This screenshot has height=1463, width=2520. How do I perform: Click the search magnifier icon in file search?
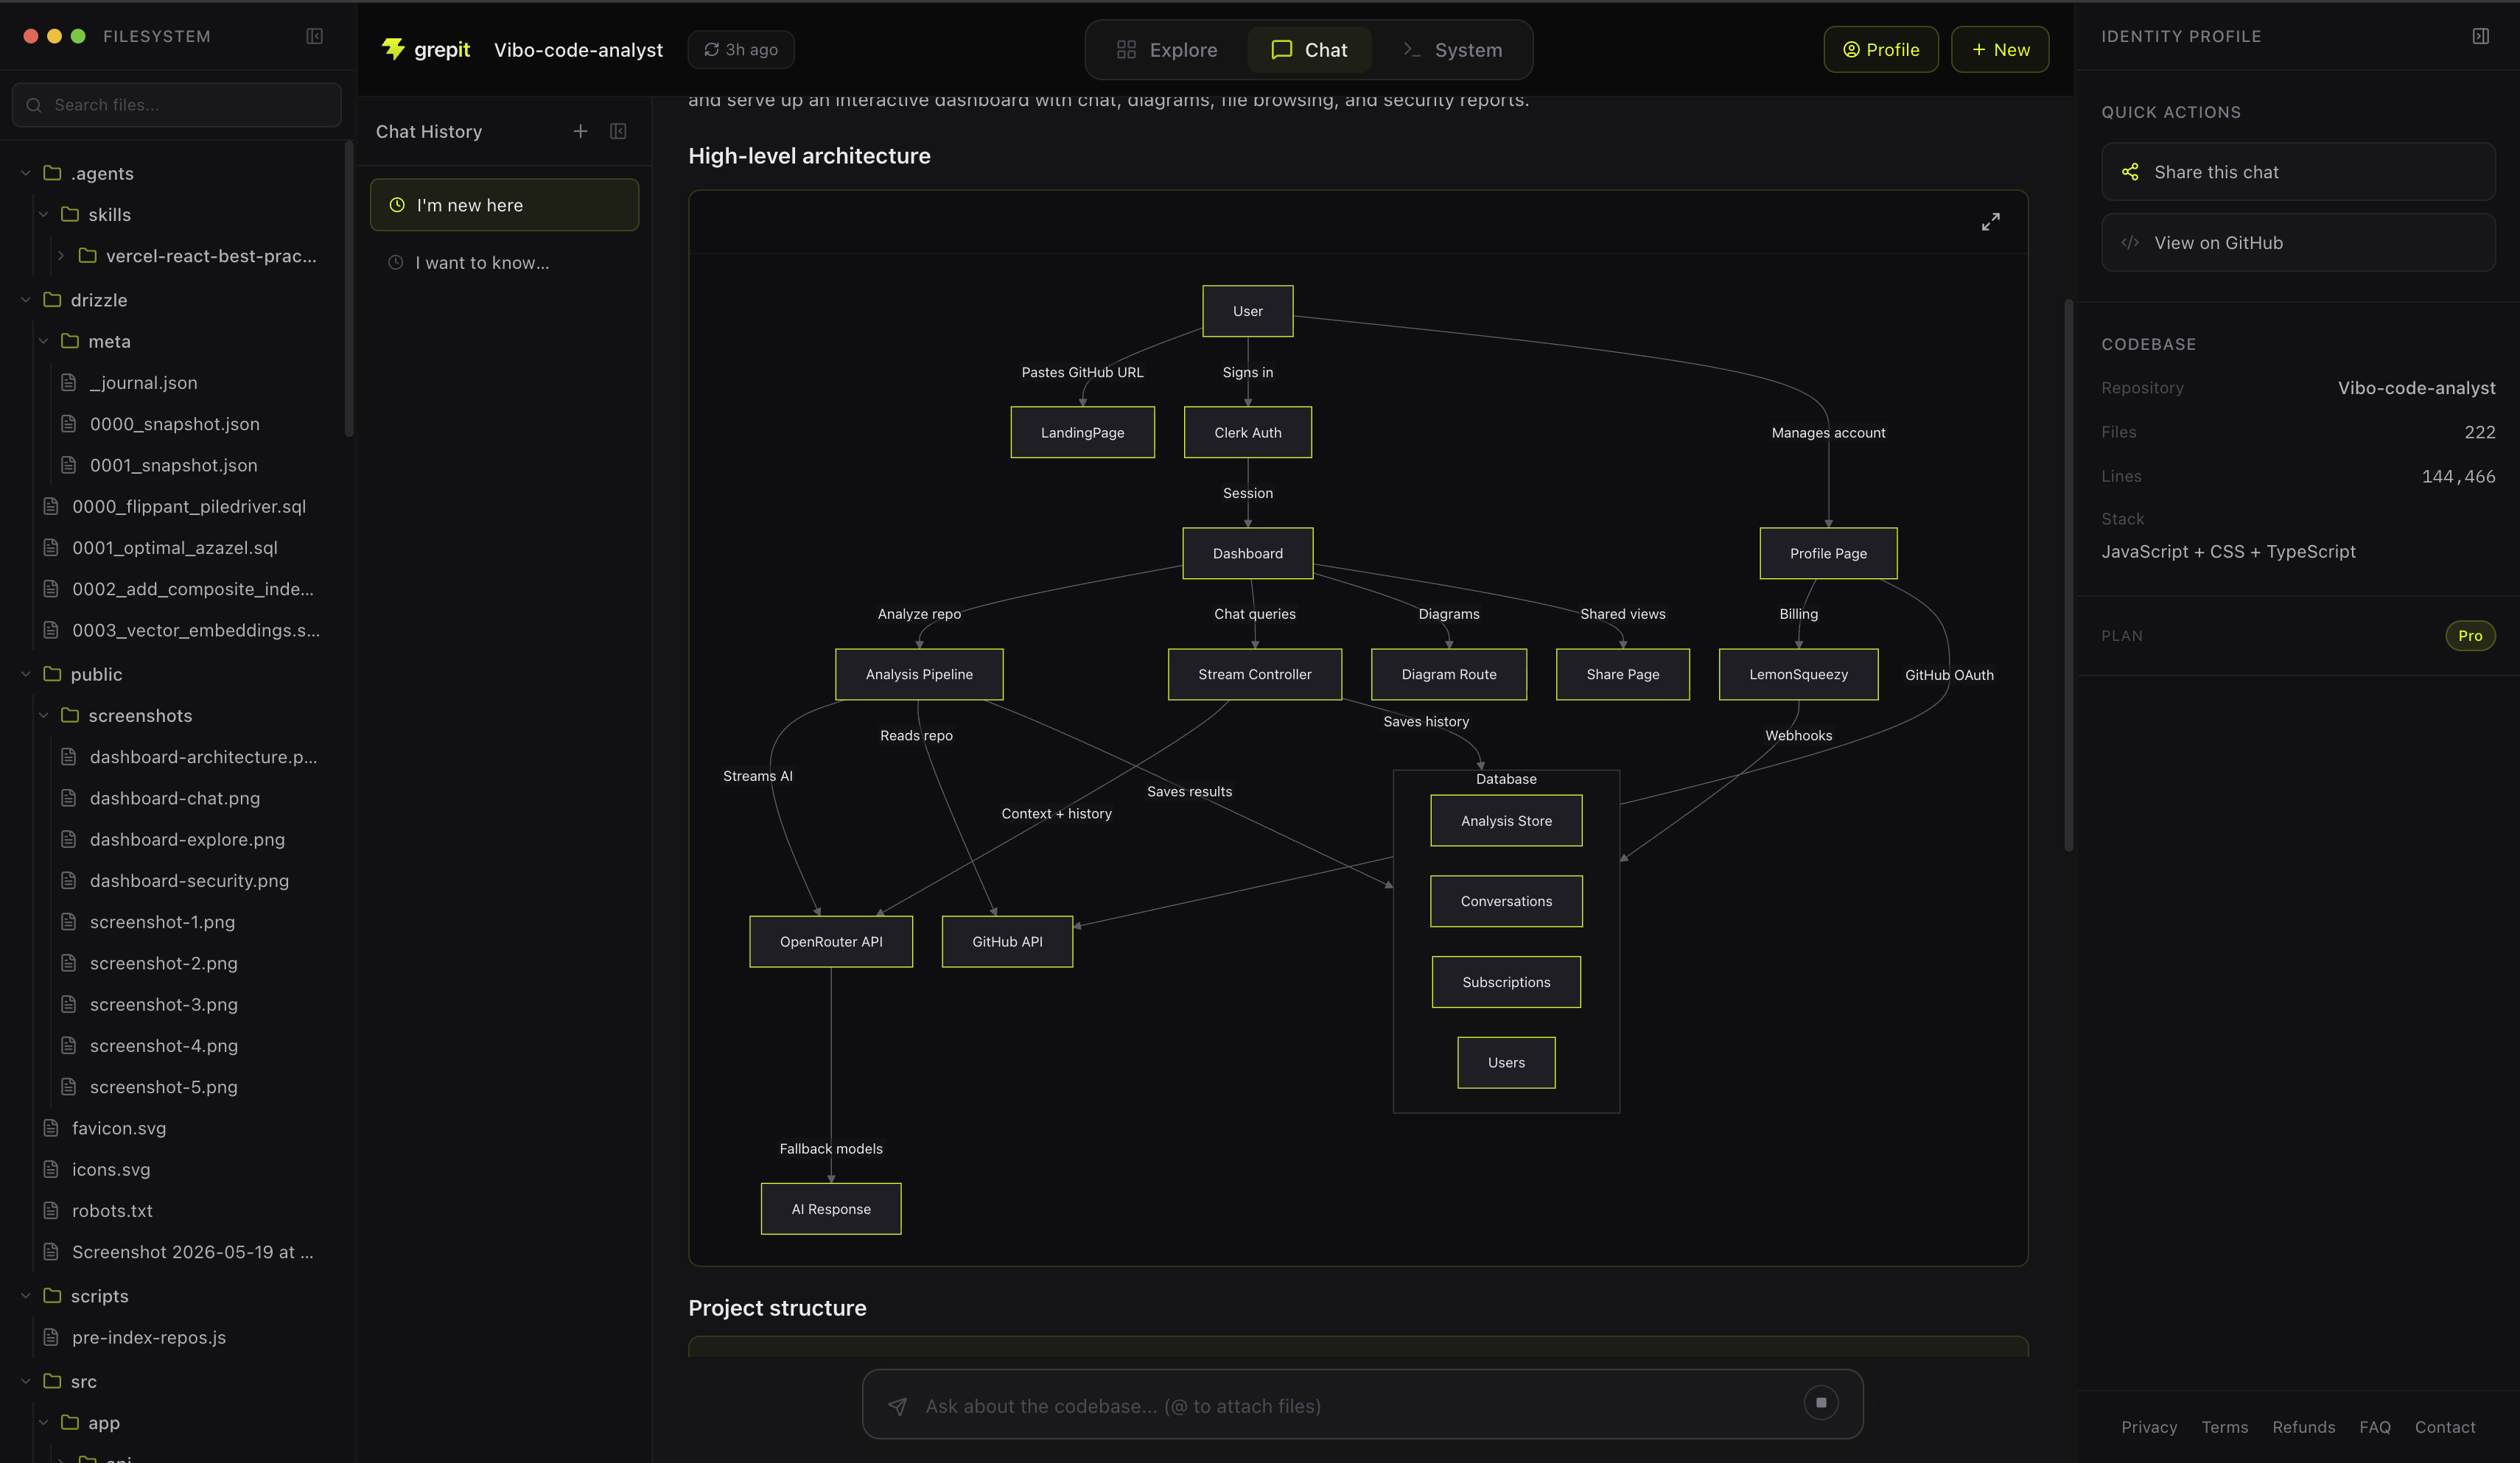click(34, 105)
